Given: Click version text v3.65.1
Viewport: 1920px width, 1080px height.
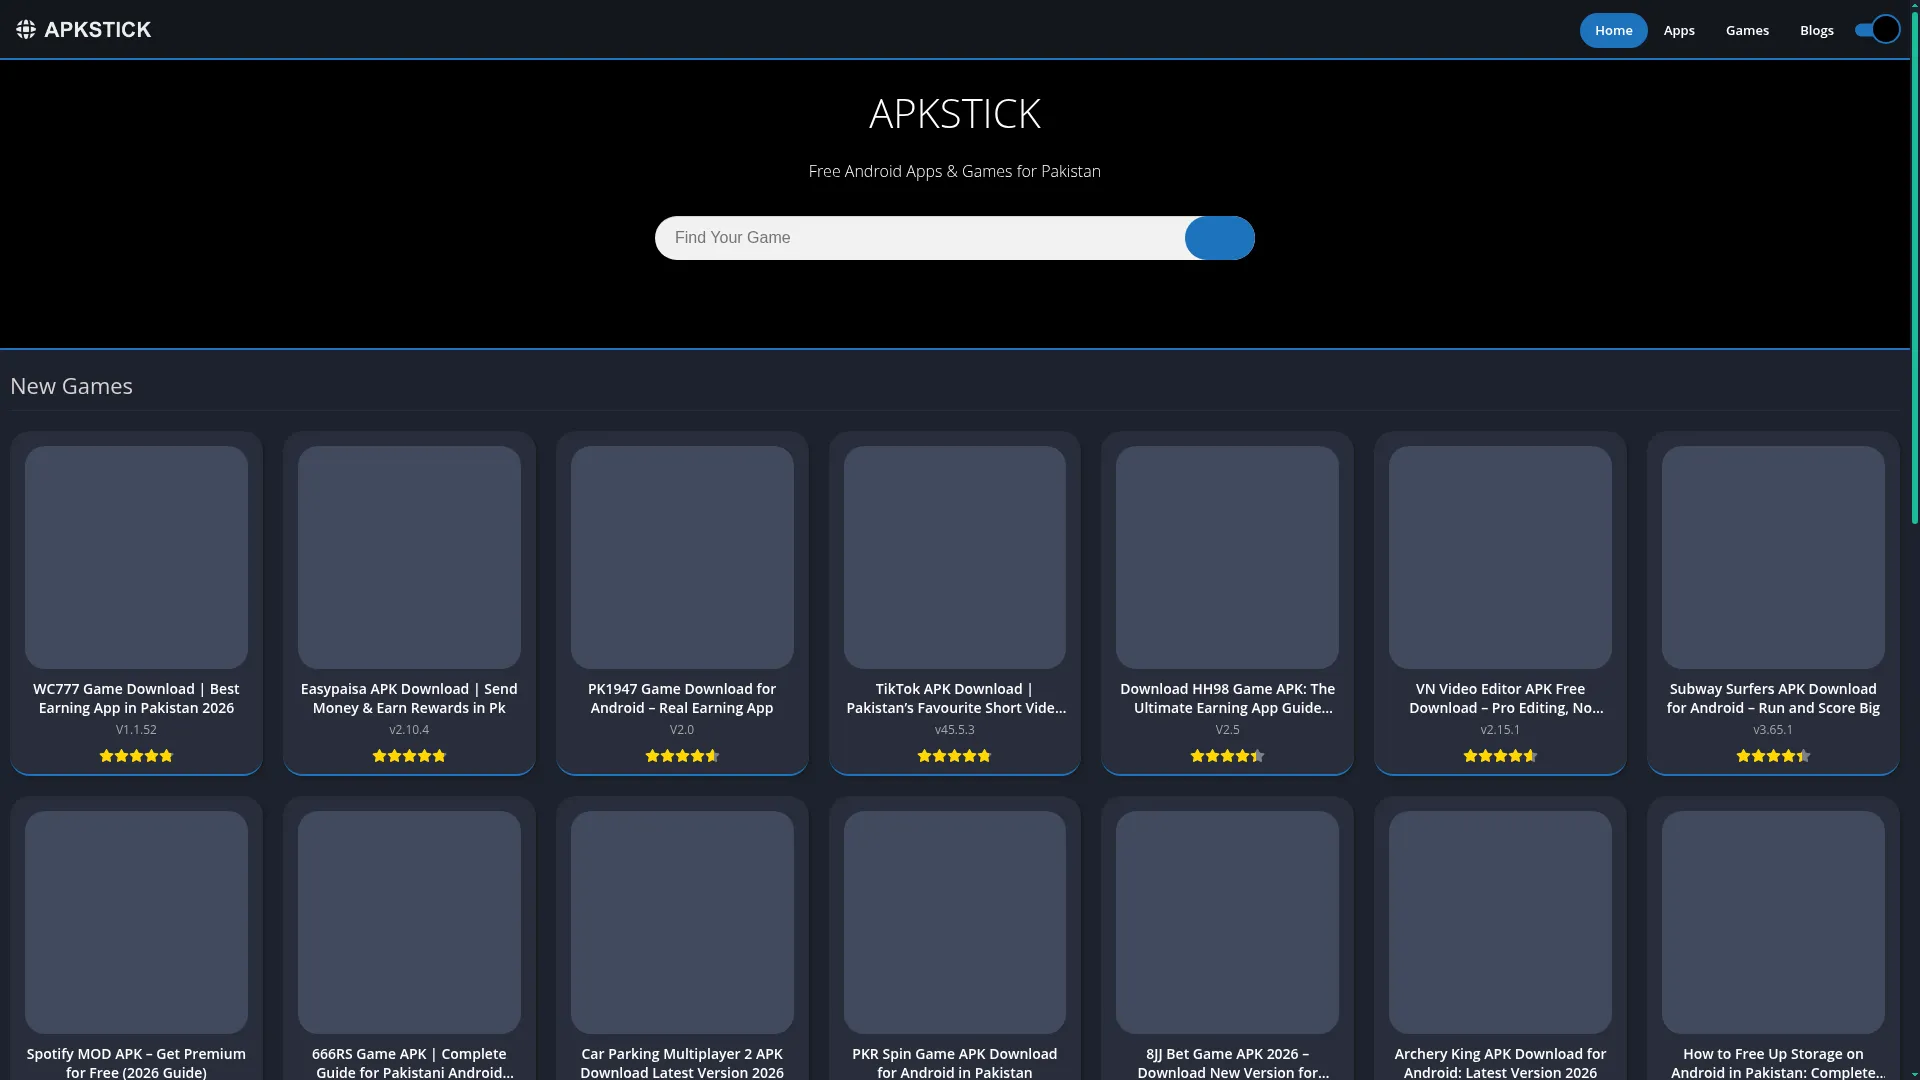Looking at the screenshot, I should [1773, 730].
